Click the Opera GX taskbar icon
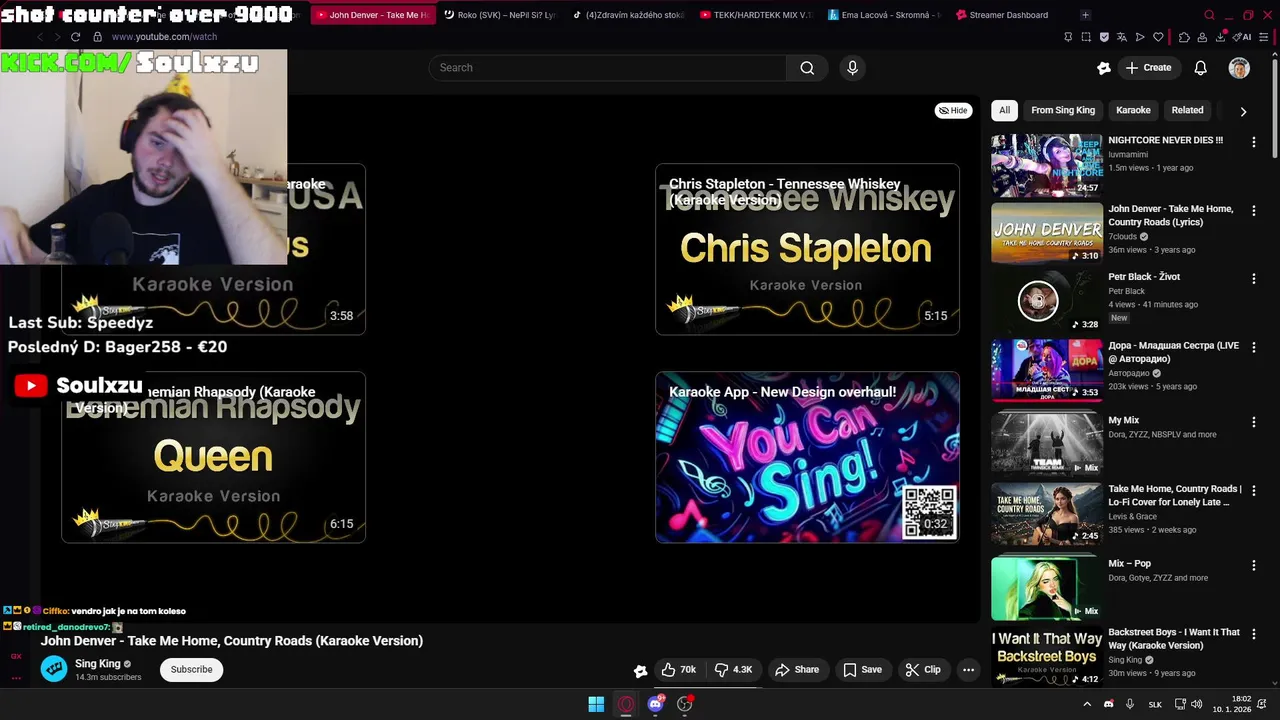The image size is (1280, 720). tap(626, 704)
